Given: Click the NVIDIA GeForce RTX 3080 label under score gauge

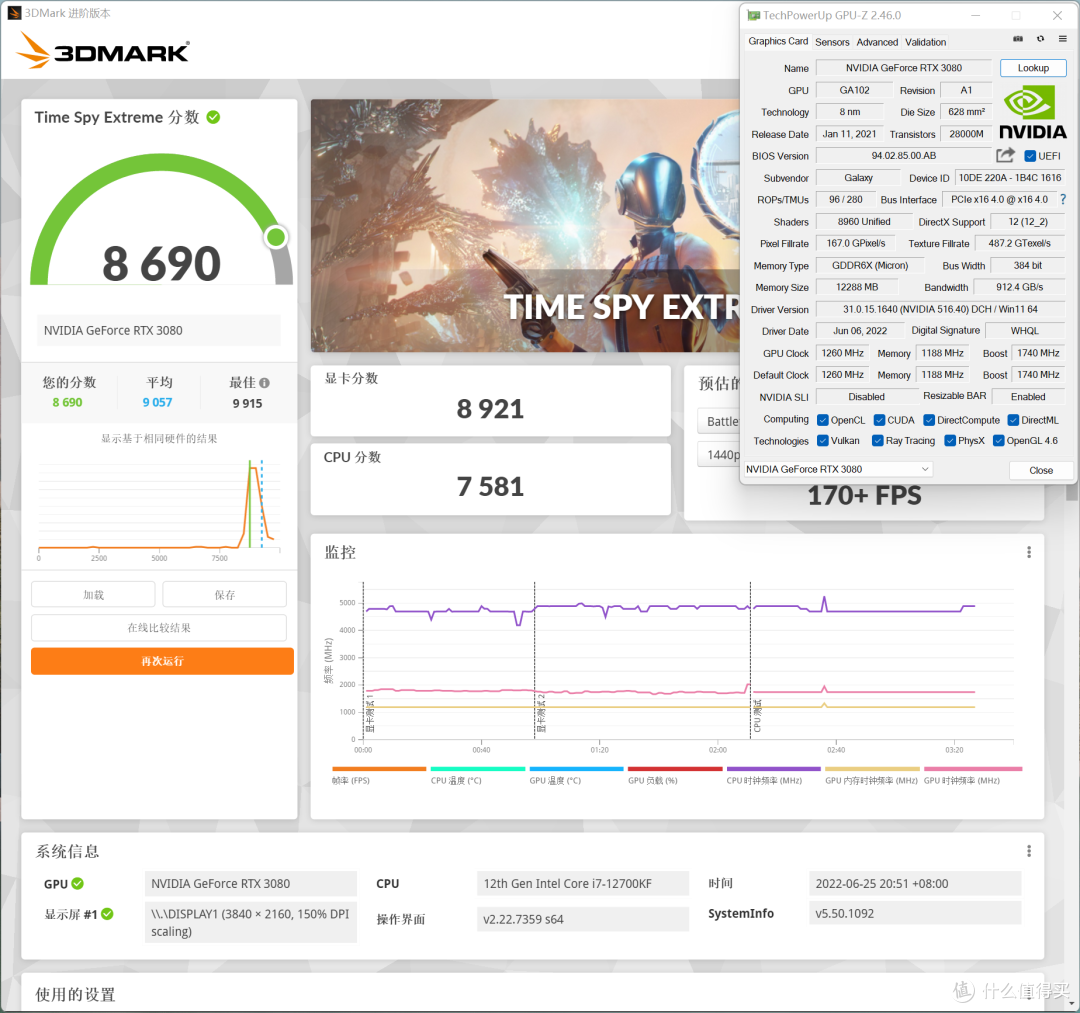Looking at the screenshot, I should click(113, 331).
